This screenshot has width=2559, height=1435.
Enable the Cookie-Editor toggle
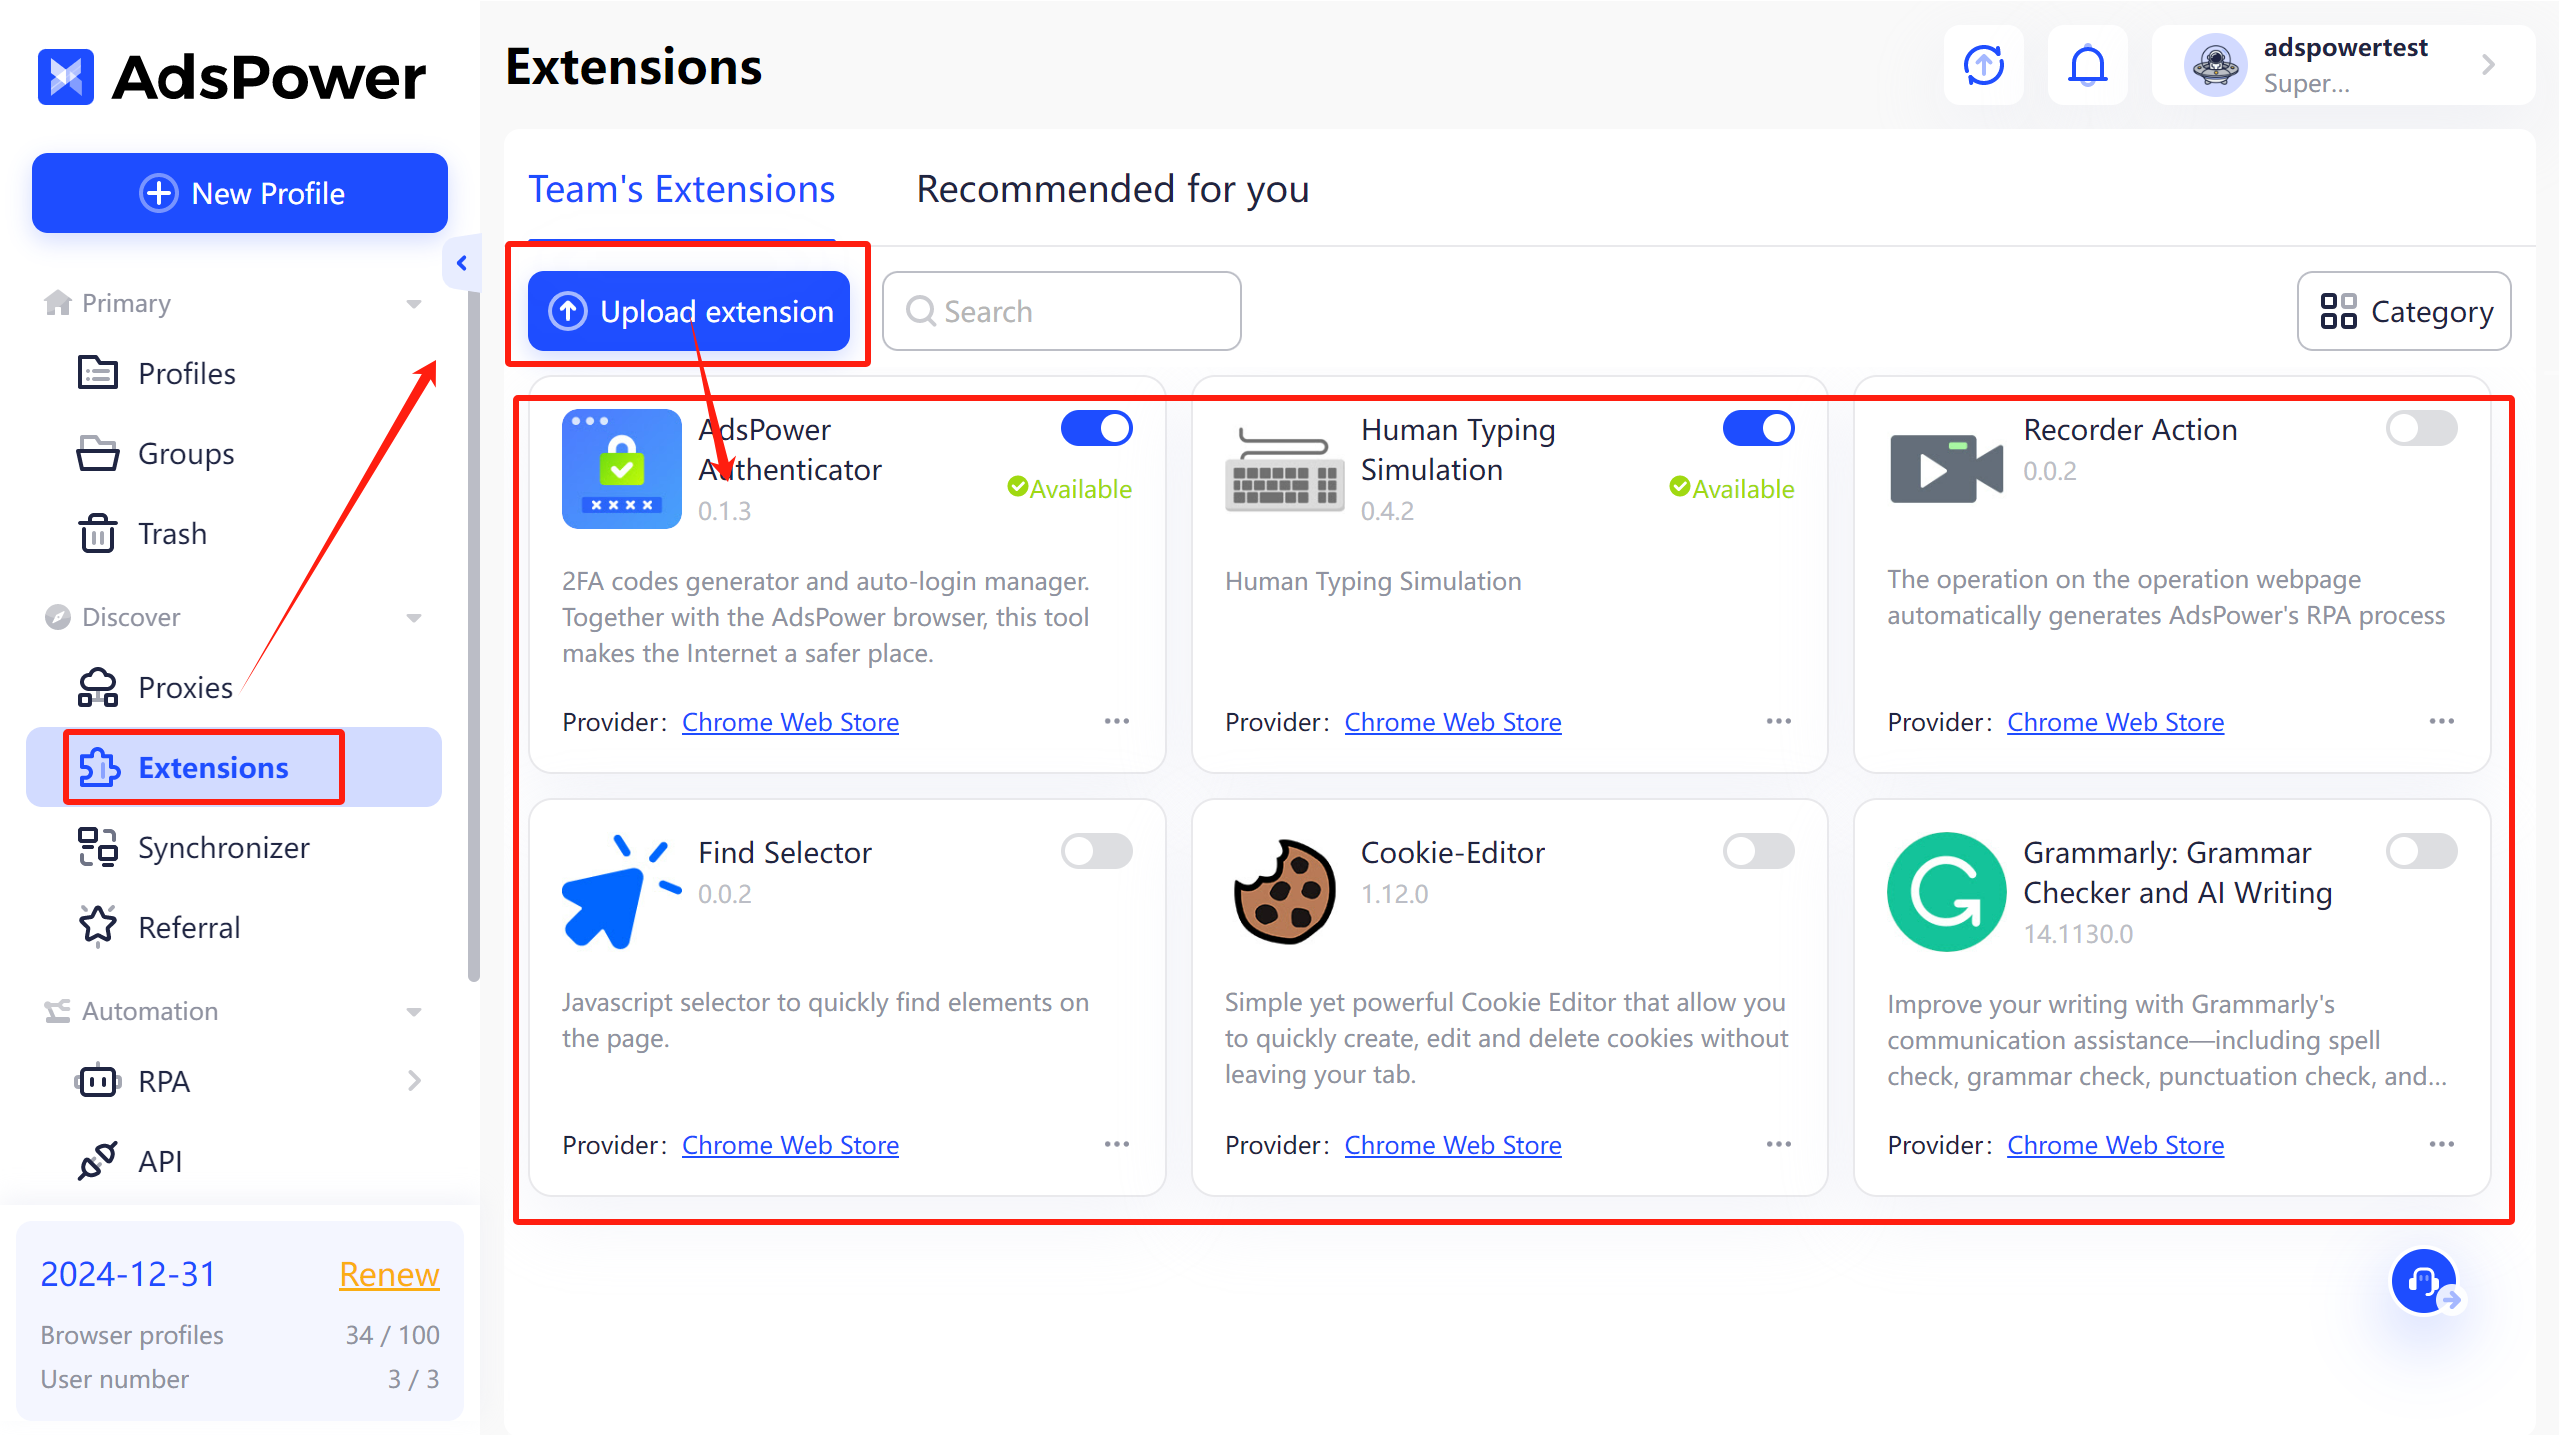coord(1758,851)
